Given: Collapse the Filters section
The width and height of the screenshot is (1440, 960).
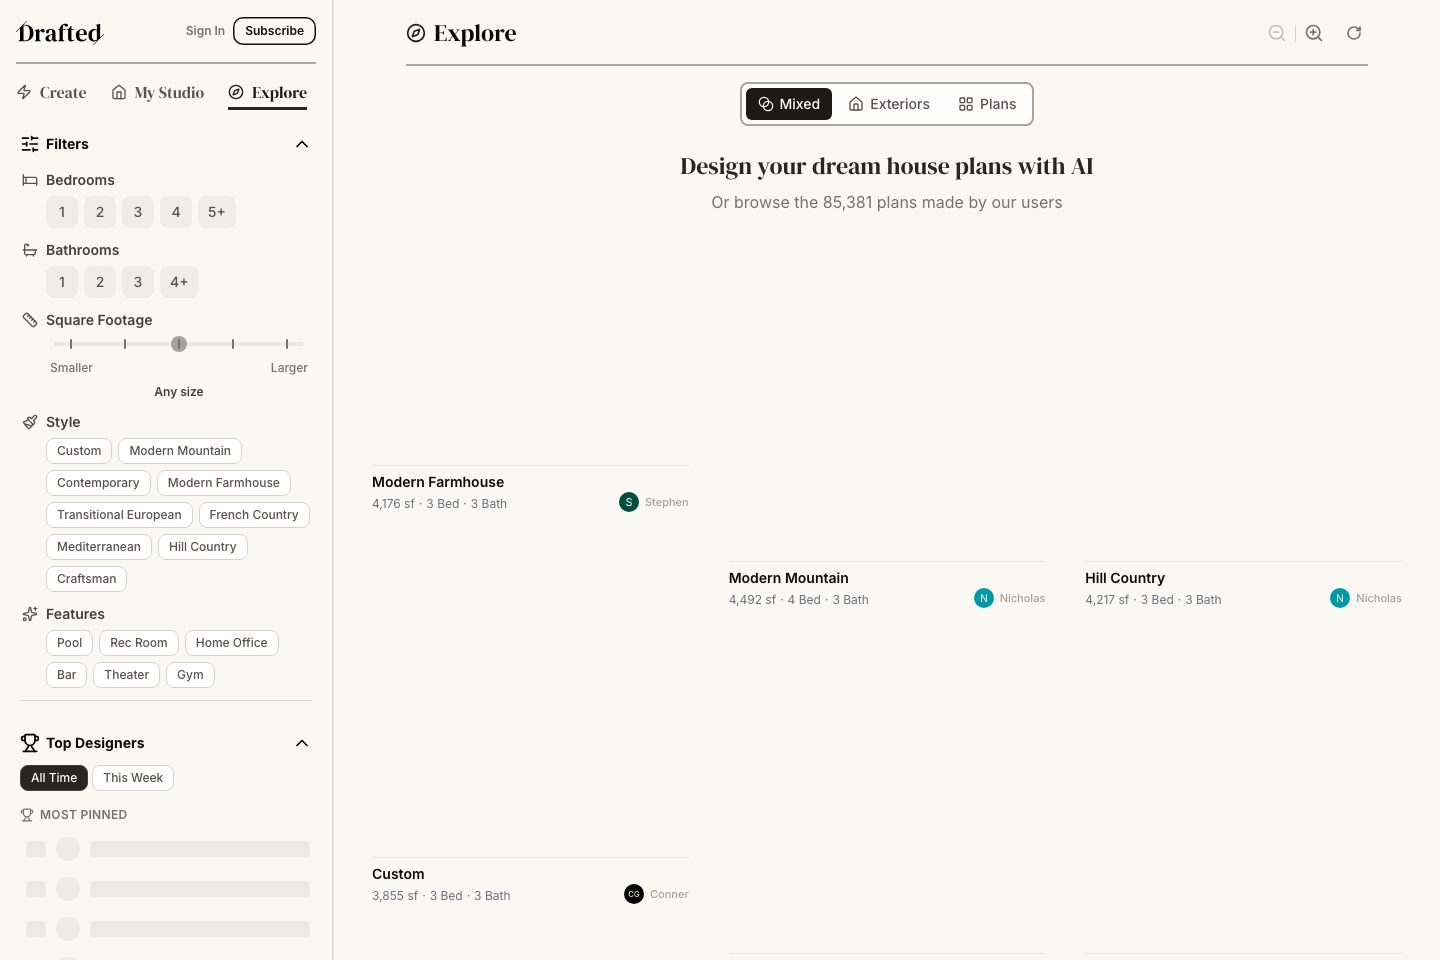Looking at the screenshot, I should pyautogui.click(x=302, y=144).
